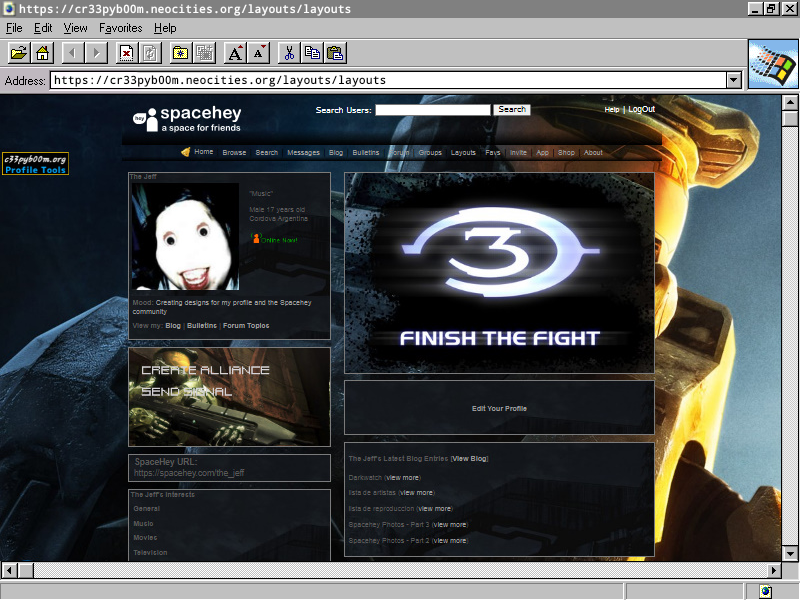Viewport: 800px width, 600px height.
Task: Click view more next to Darkwatch
Action: tap(402, 478)
